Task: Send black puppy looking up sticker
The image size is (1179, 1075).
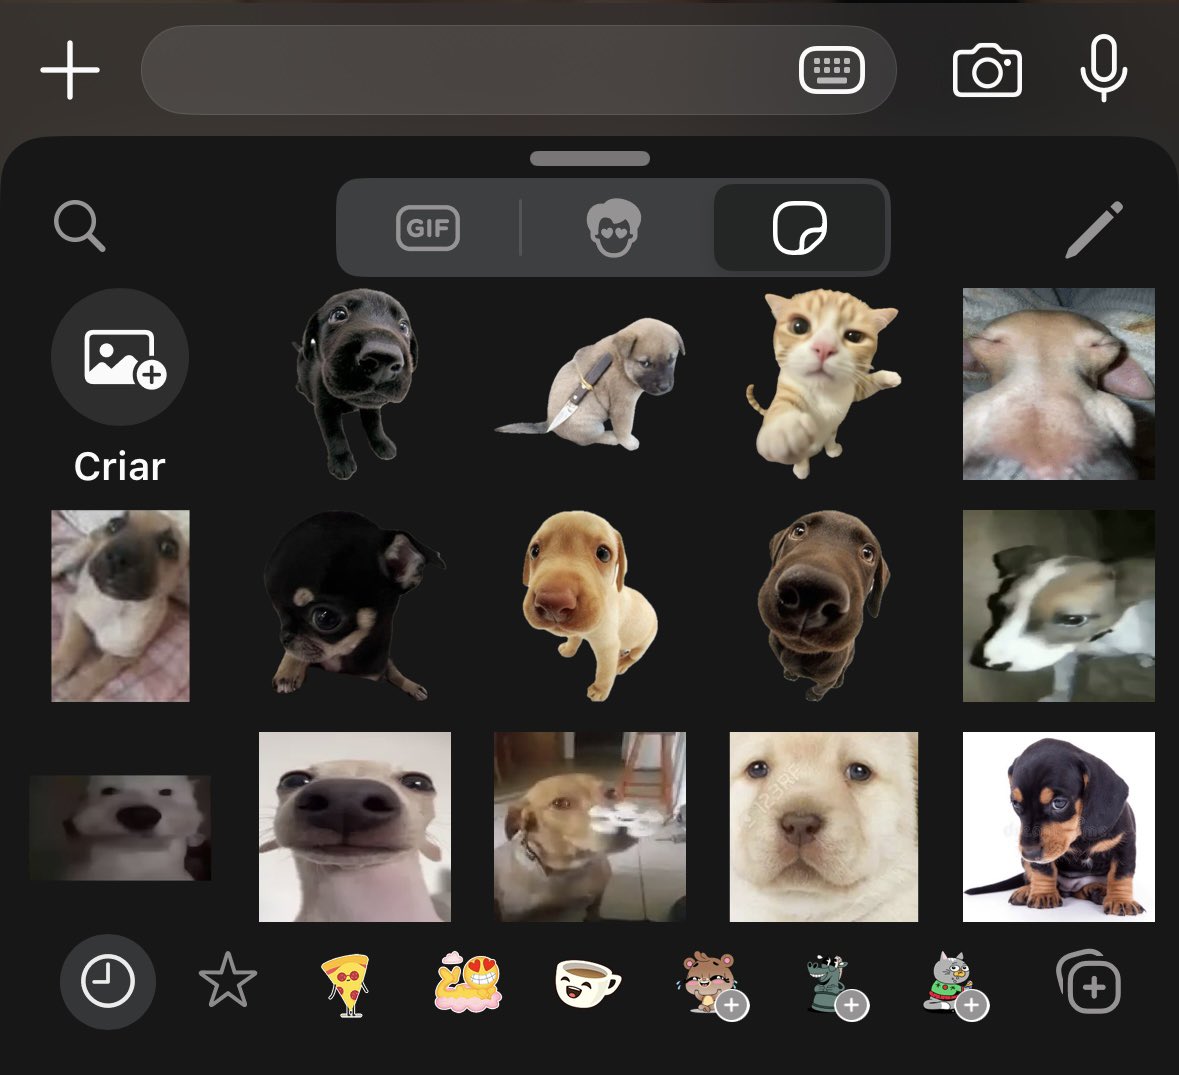Action: click(x=355, y=383)
